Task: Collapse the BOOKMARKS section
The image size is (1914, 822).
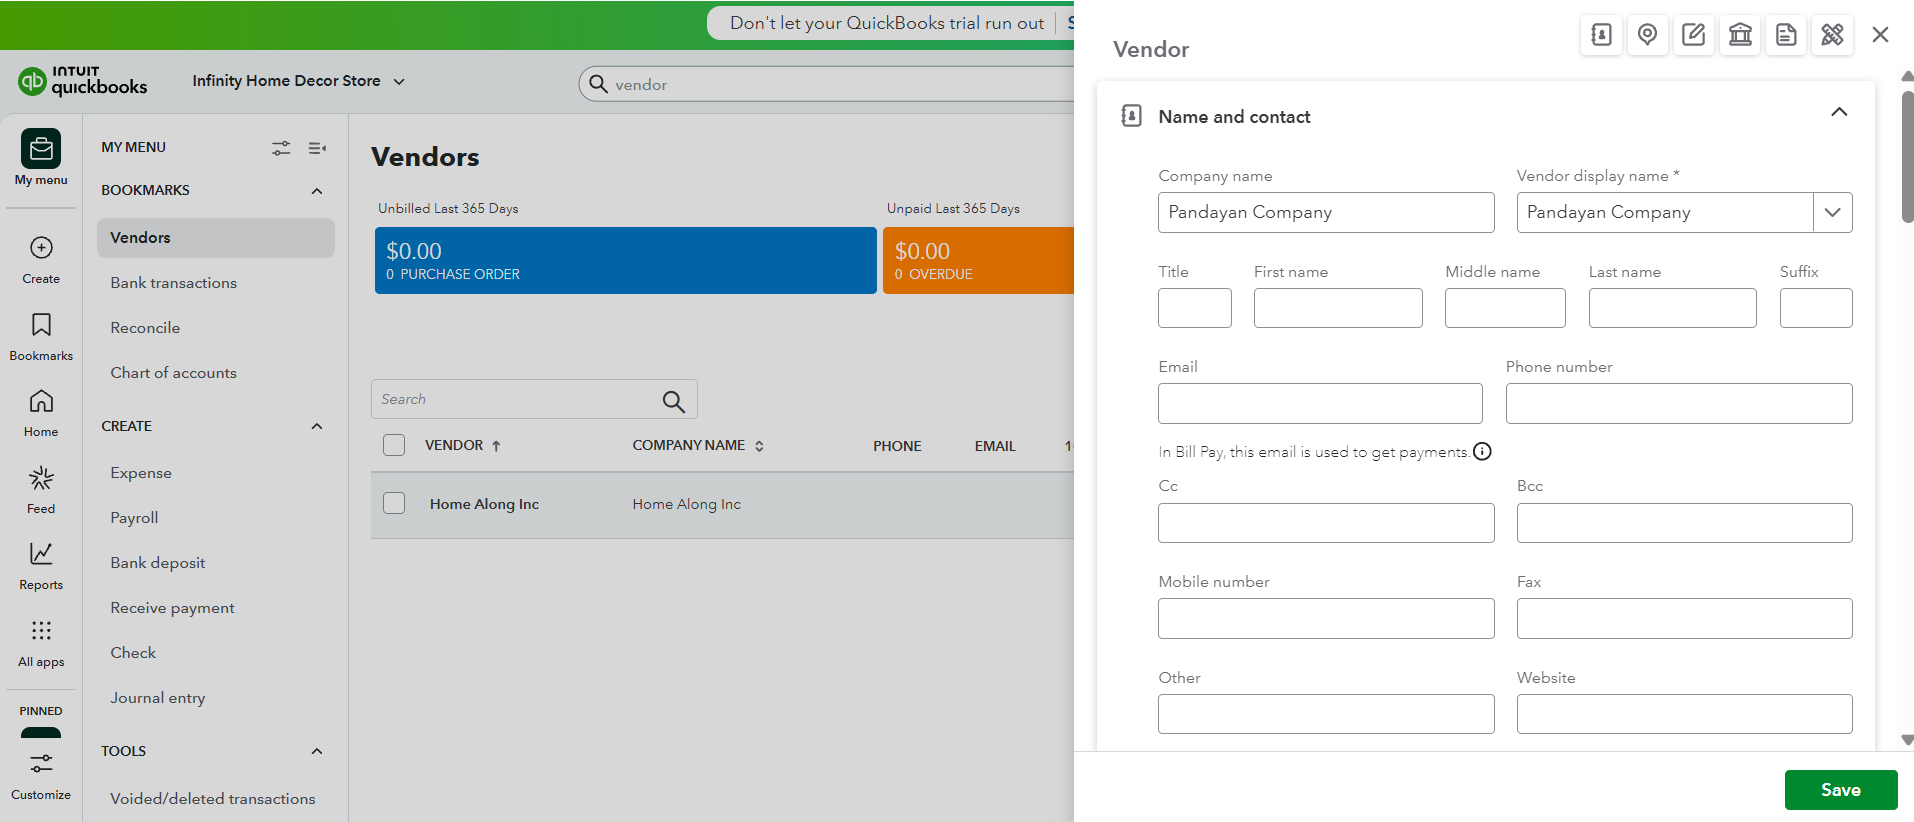Action: point(317,191)
